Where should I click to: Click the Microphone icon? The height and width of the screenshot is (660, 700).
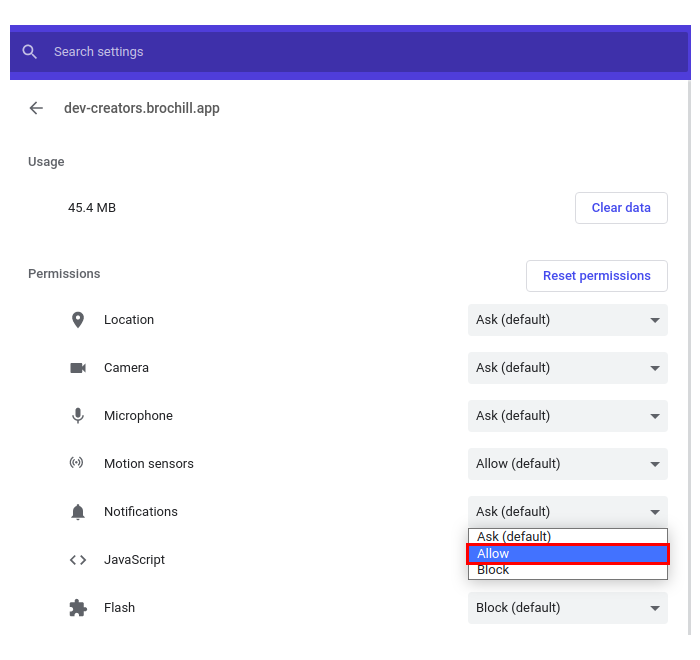78,416
